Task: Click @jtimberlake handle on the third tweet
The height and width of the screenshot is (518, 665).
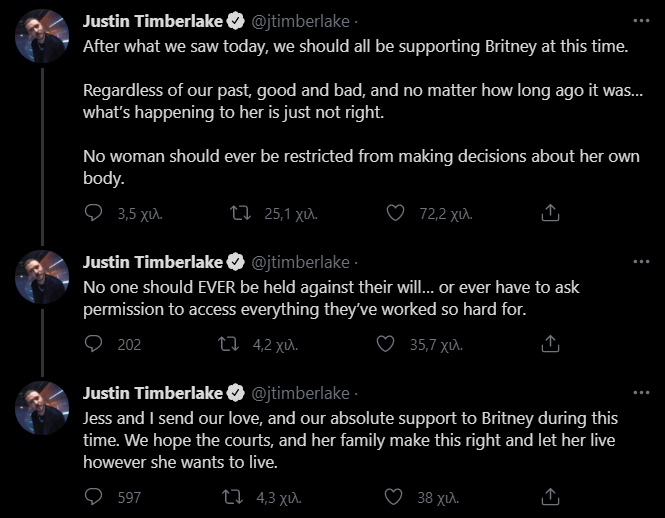Action: (x=300, y=393)
